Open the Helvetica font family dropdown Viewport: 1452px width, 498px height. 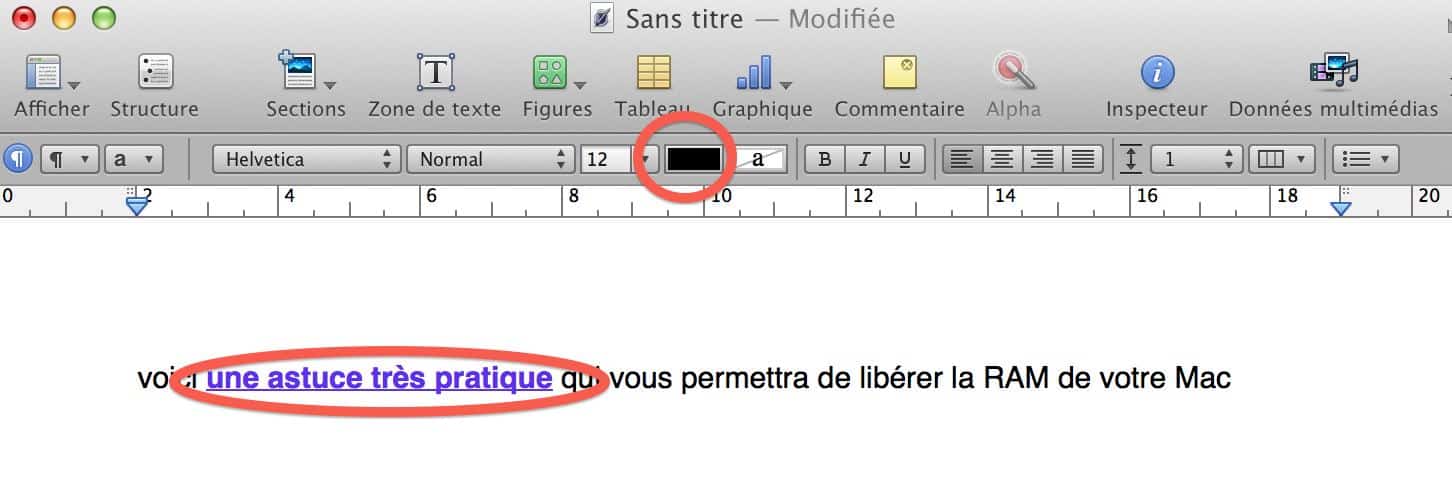point(305,158)
